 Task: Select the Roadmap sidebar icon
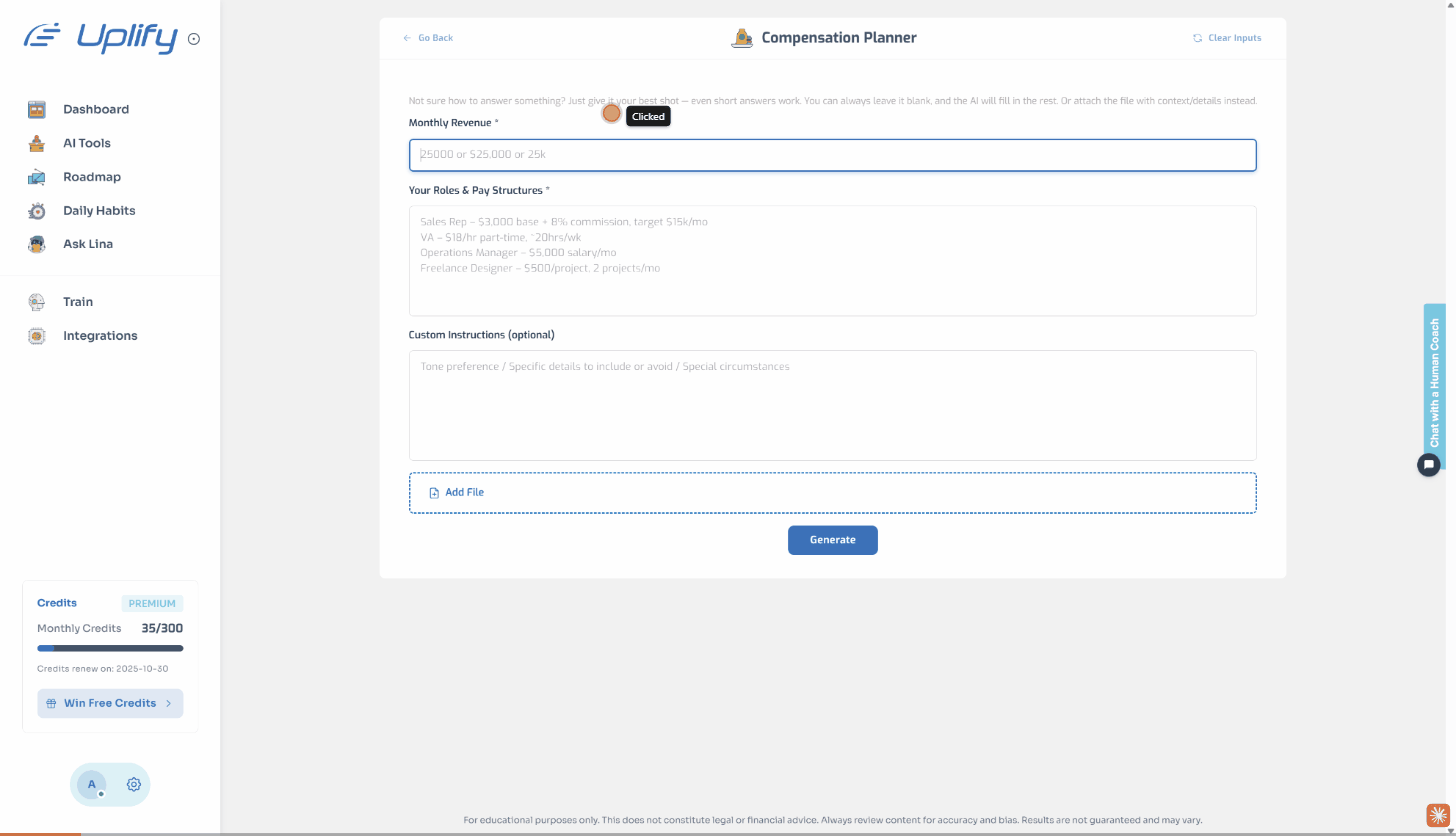pos(37,177)
